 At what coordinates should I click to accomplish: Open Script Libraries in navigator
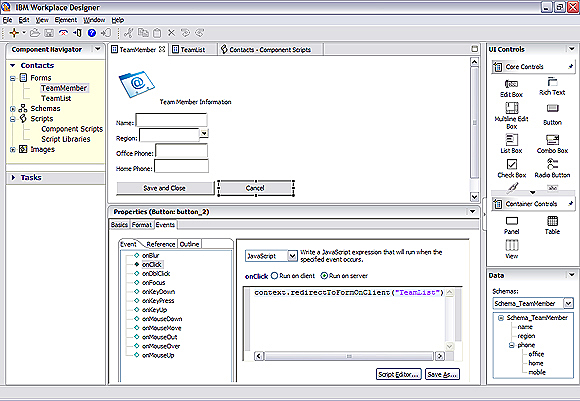[65, 139]
